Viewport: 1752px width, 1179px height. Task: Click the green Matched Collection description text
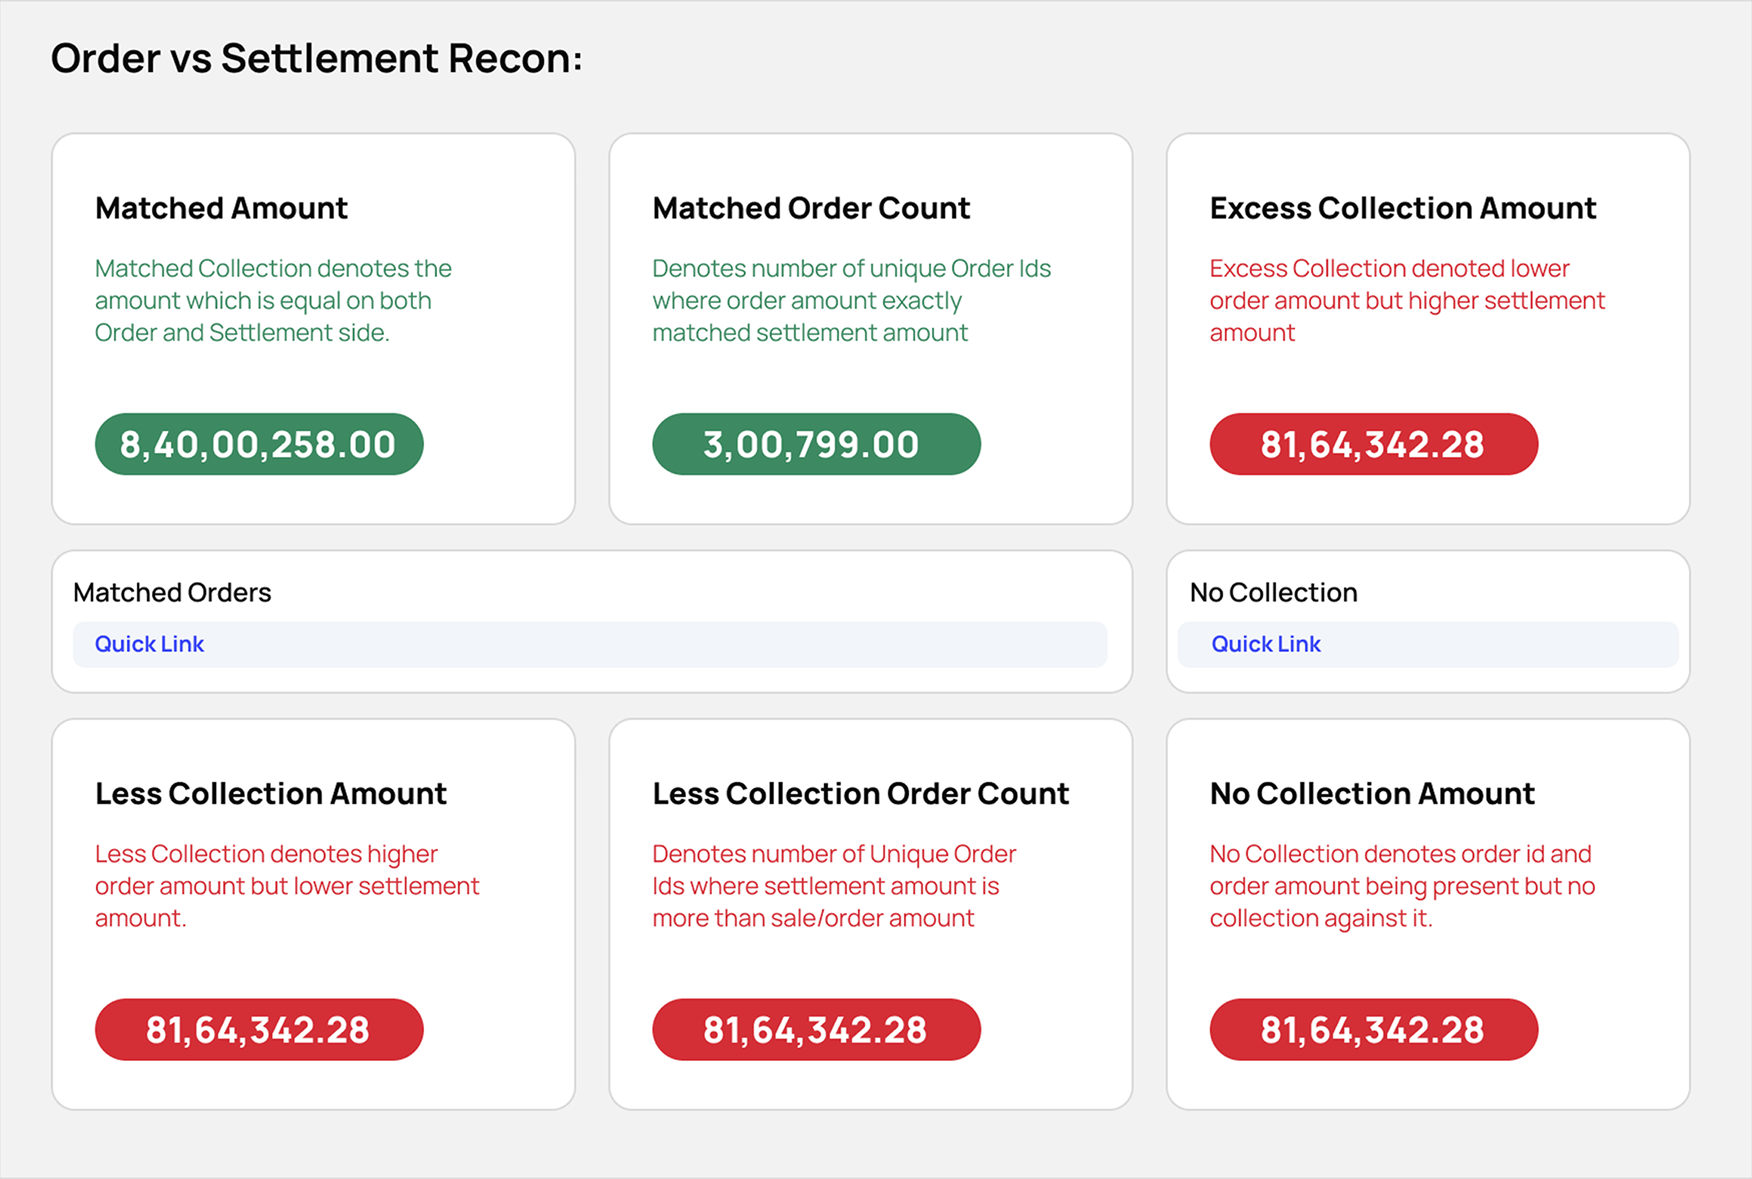273,300
